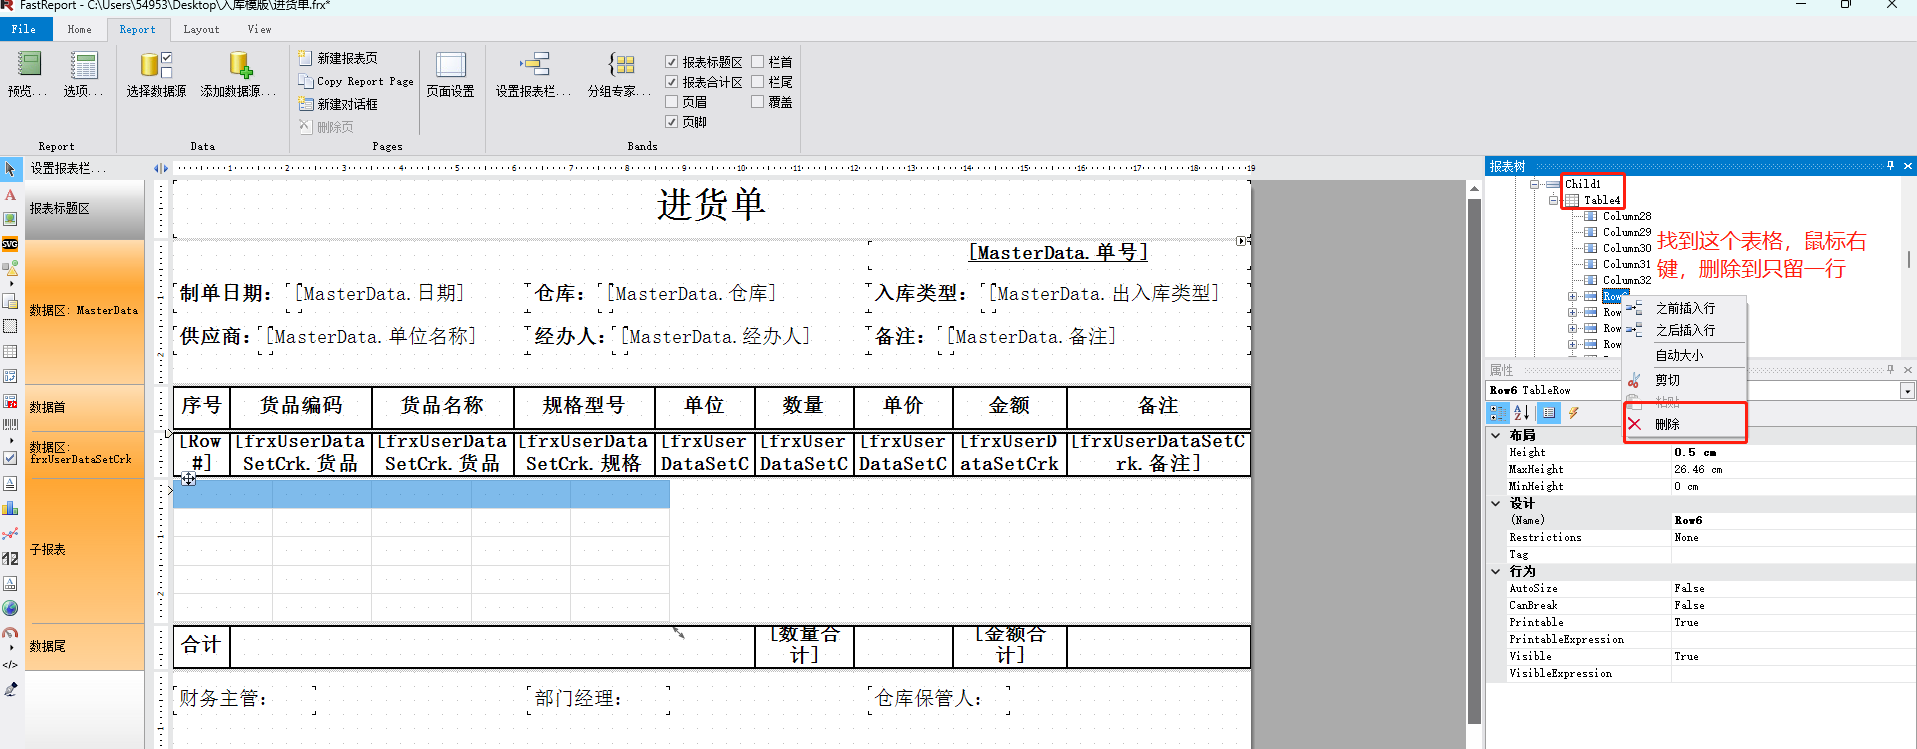Select the Sparkline object tool
This screenshot has width=1917, height=749.
10,533
